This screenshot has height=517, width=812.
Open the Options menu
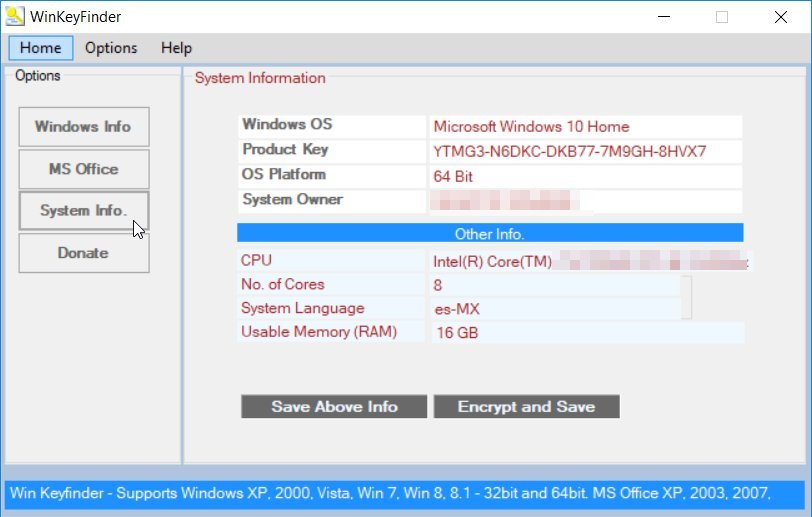(x=111, y=48)
